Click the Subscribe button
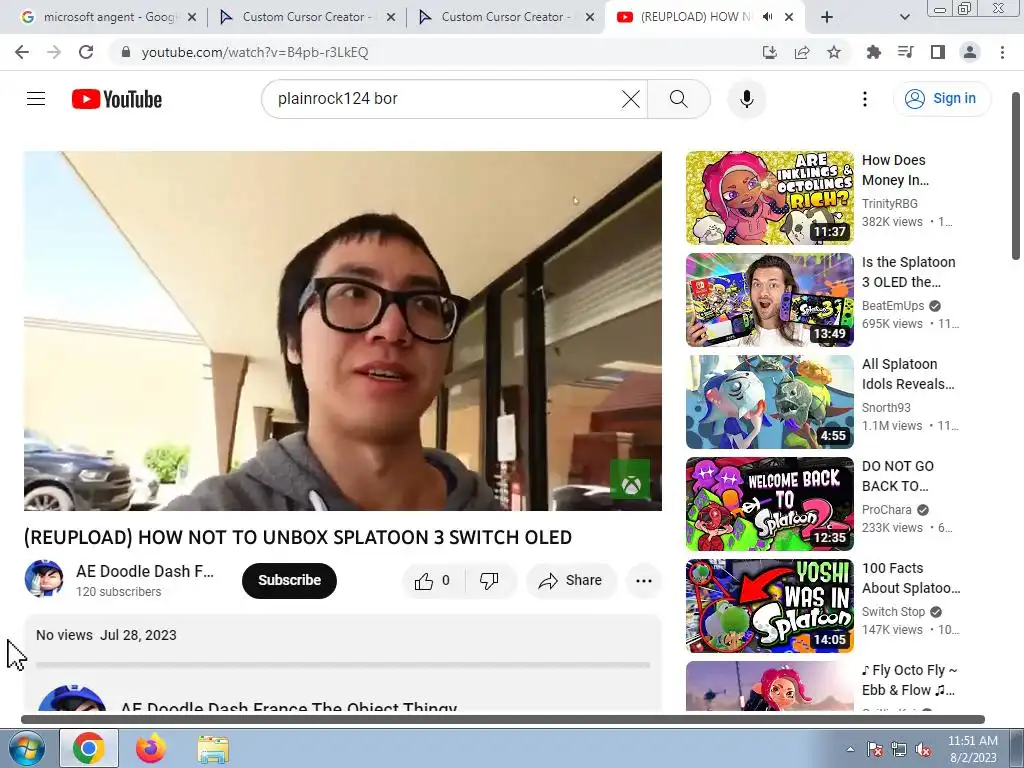This screenshot has width=1024, height=768. tap(289, 581)
